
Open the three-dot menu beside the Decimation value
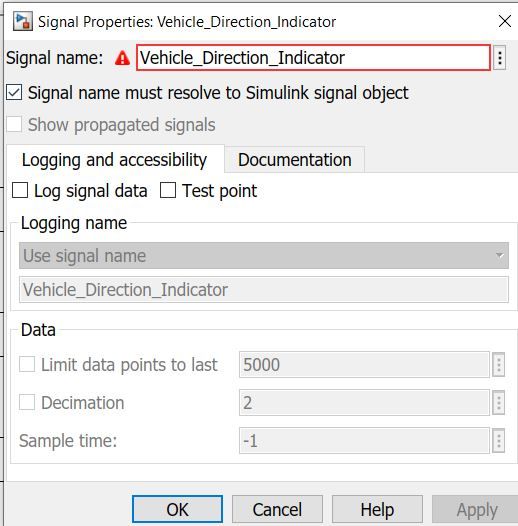[x=499, y=403]
